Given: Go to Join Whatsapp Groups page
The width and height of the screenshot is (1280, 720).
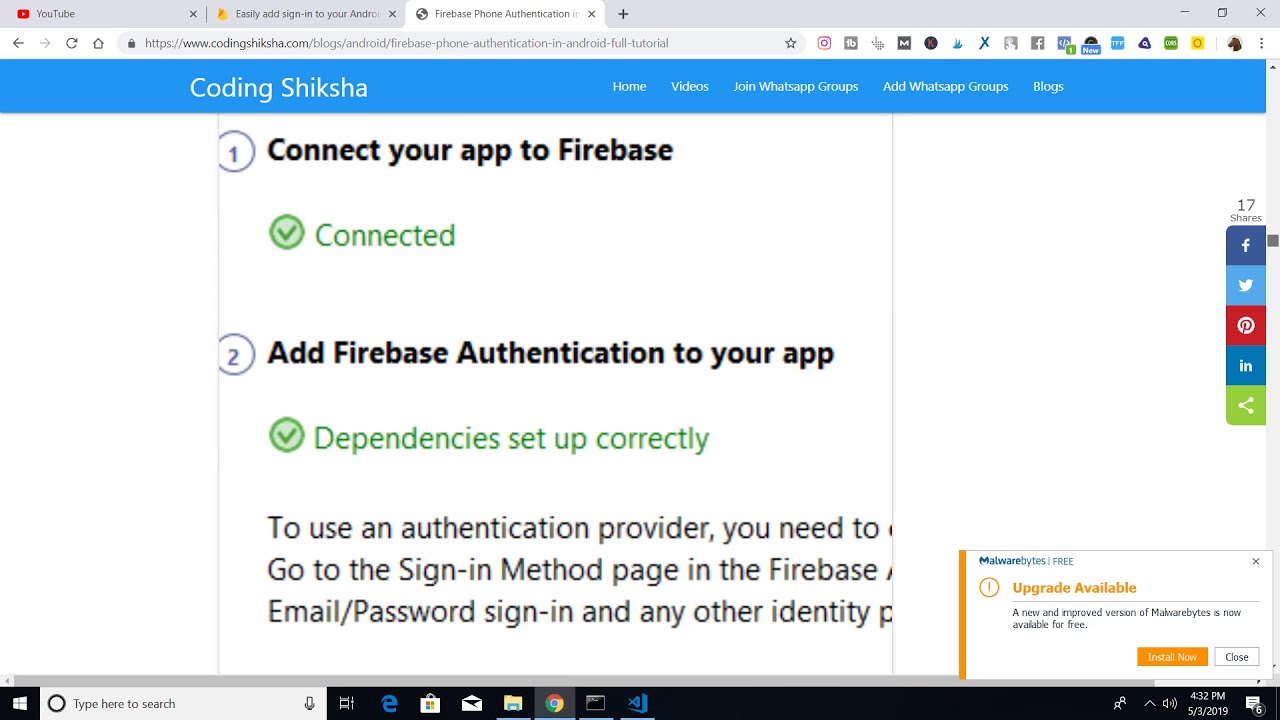Looking at the screenshot, I should [795, 86].
